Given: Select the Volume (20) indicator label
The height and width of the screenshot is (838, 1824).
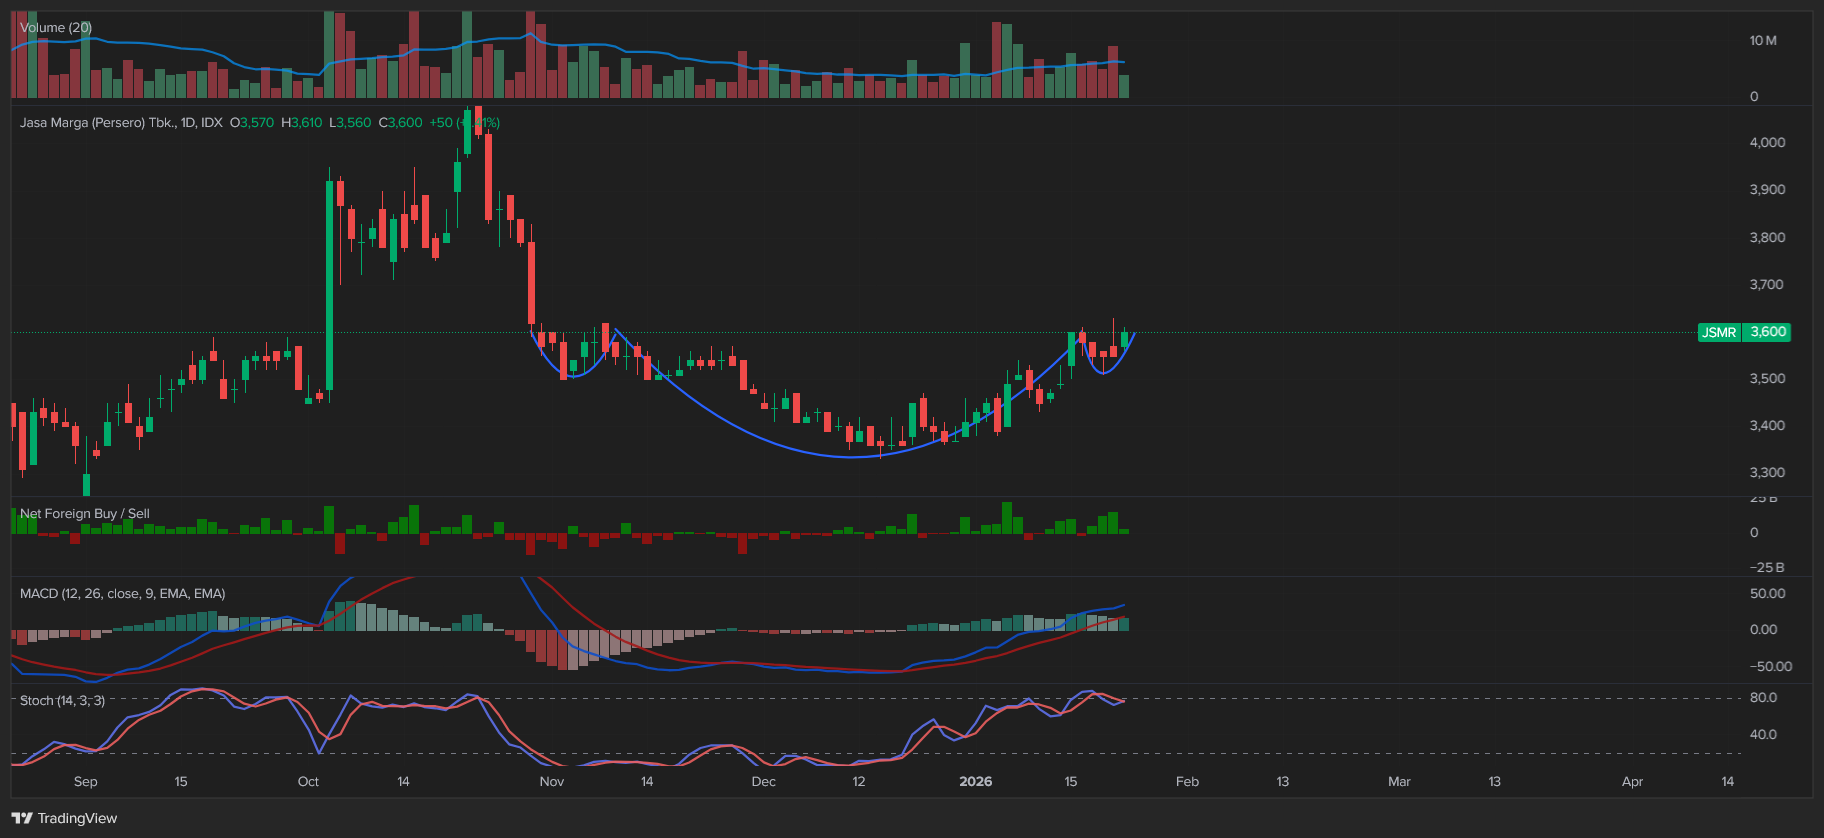Looking at the screenshot, I should click(56, 28).
